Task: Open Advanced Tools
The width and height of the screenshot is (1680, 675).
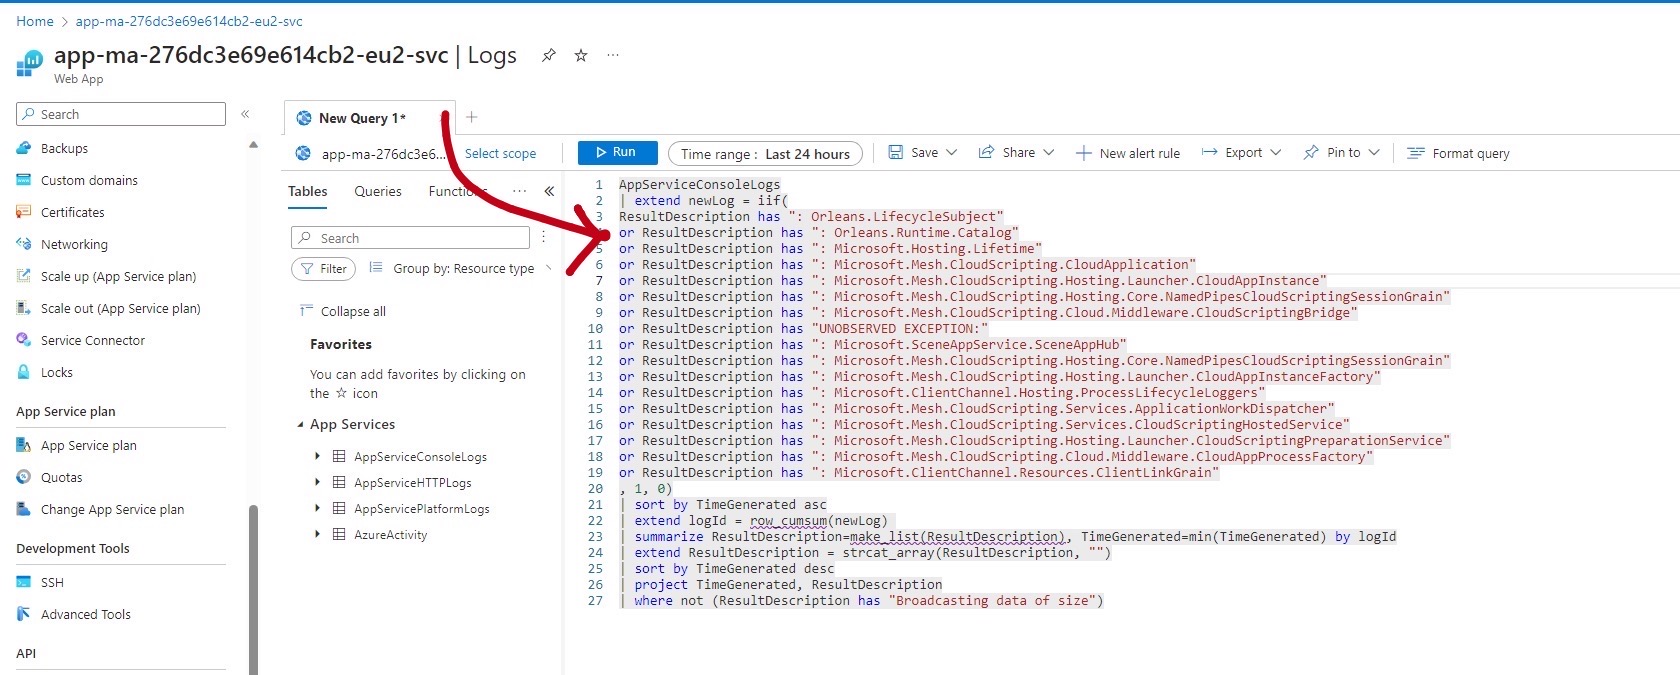Action: click(86, 614)
